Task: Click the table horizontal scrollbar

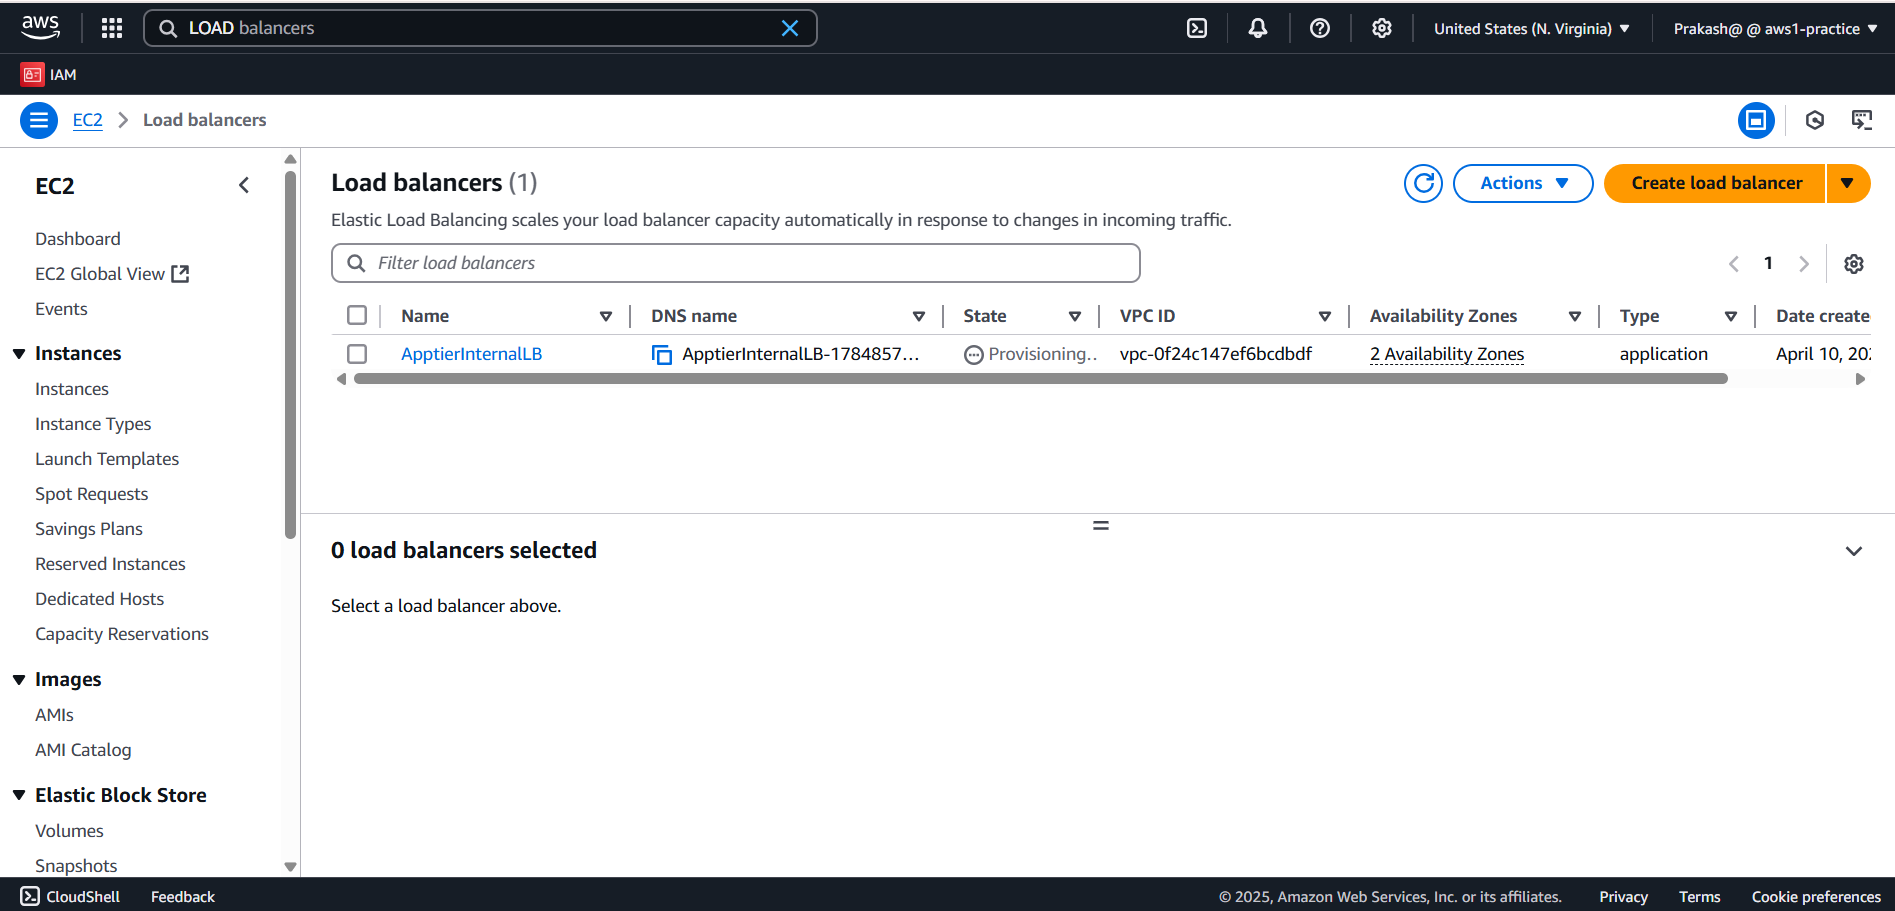Action: tap(1040, 379)
